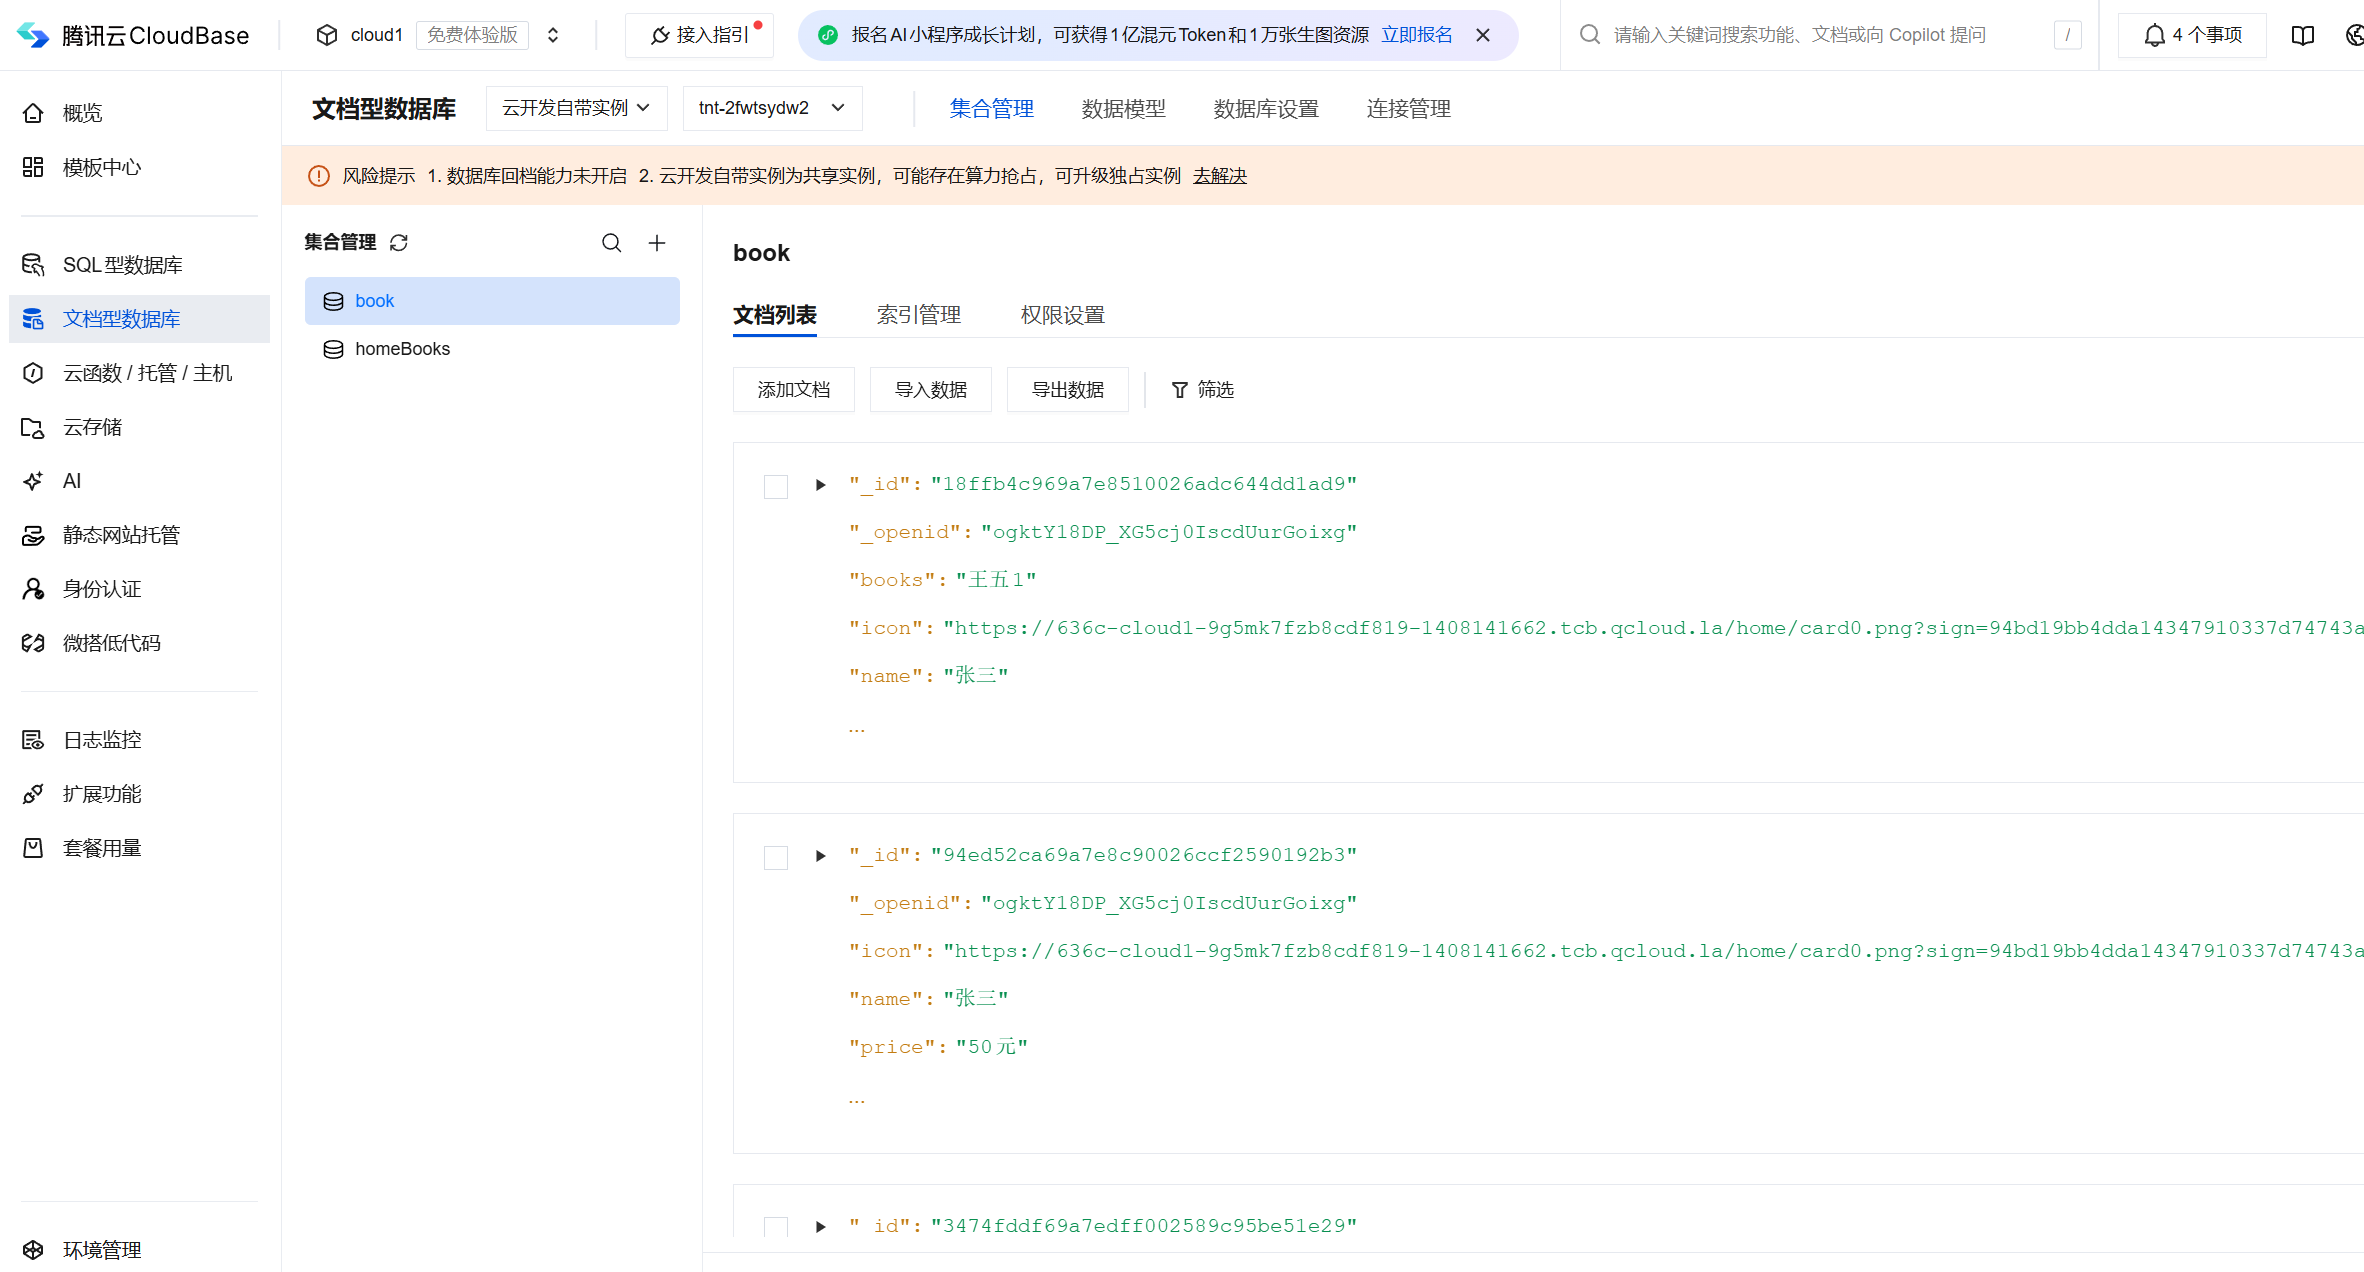Refresh the 集合管理 collection list
The image size is (2364, 1272).
399,243
